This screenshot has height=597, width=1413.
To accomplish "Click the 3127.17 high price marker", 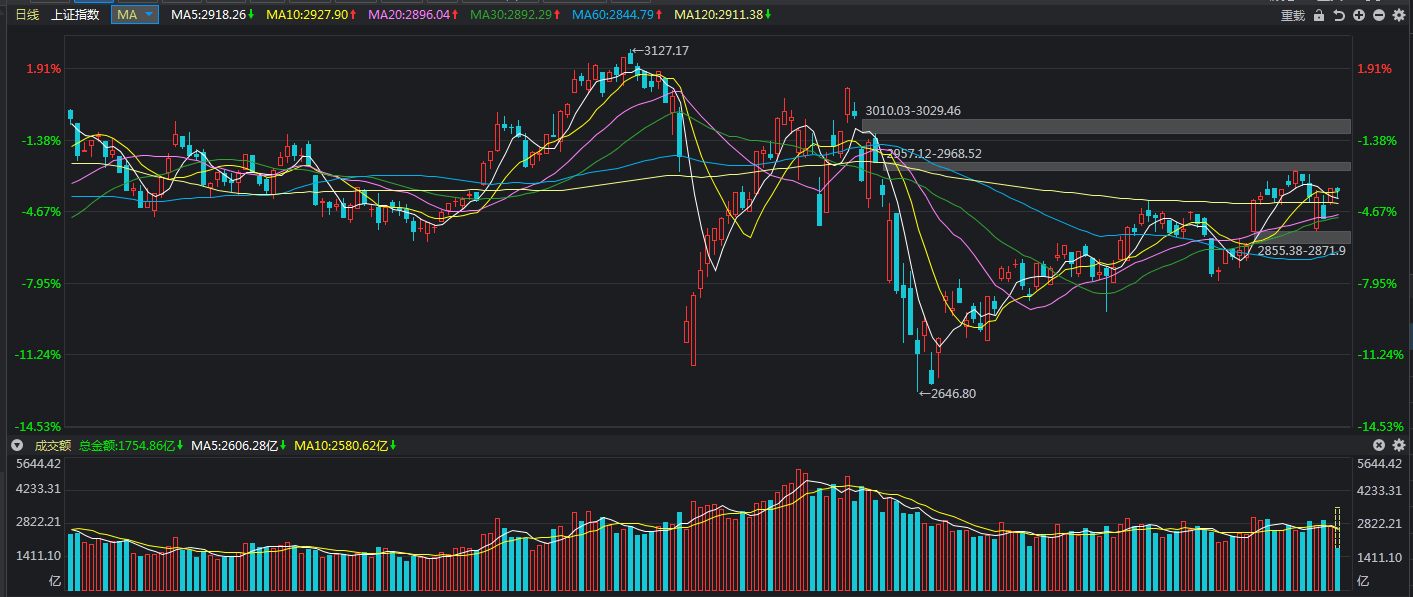I will click(x=666, y=51).
